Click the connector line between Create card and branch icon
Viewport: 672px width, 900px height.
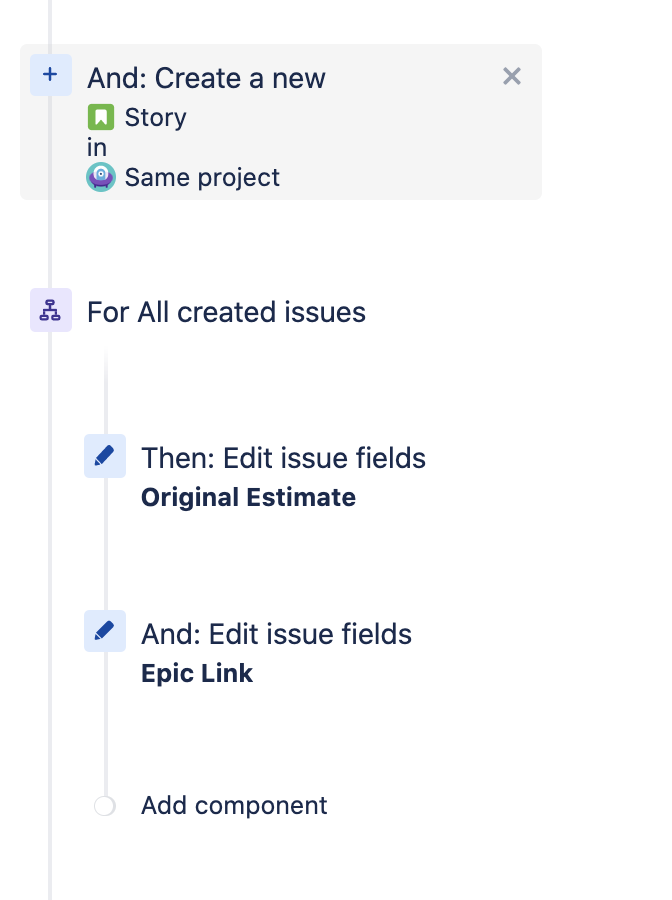tap(51, 244)
